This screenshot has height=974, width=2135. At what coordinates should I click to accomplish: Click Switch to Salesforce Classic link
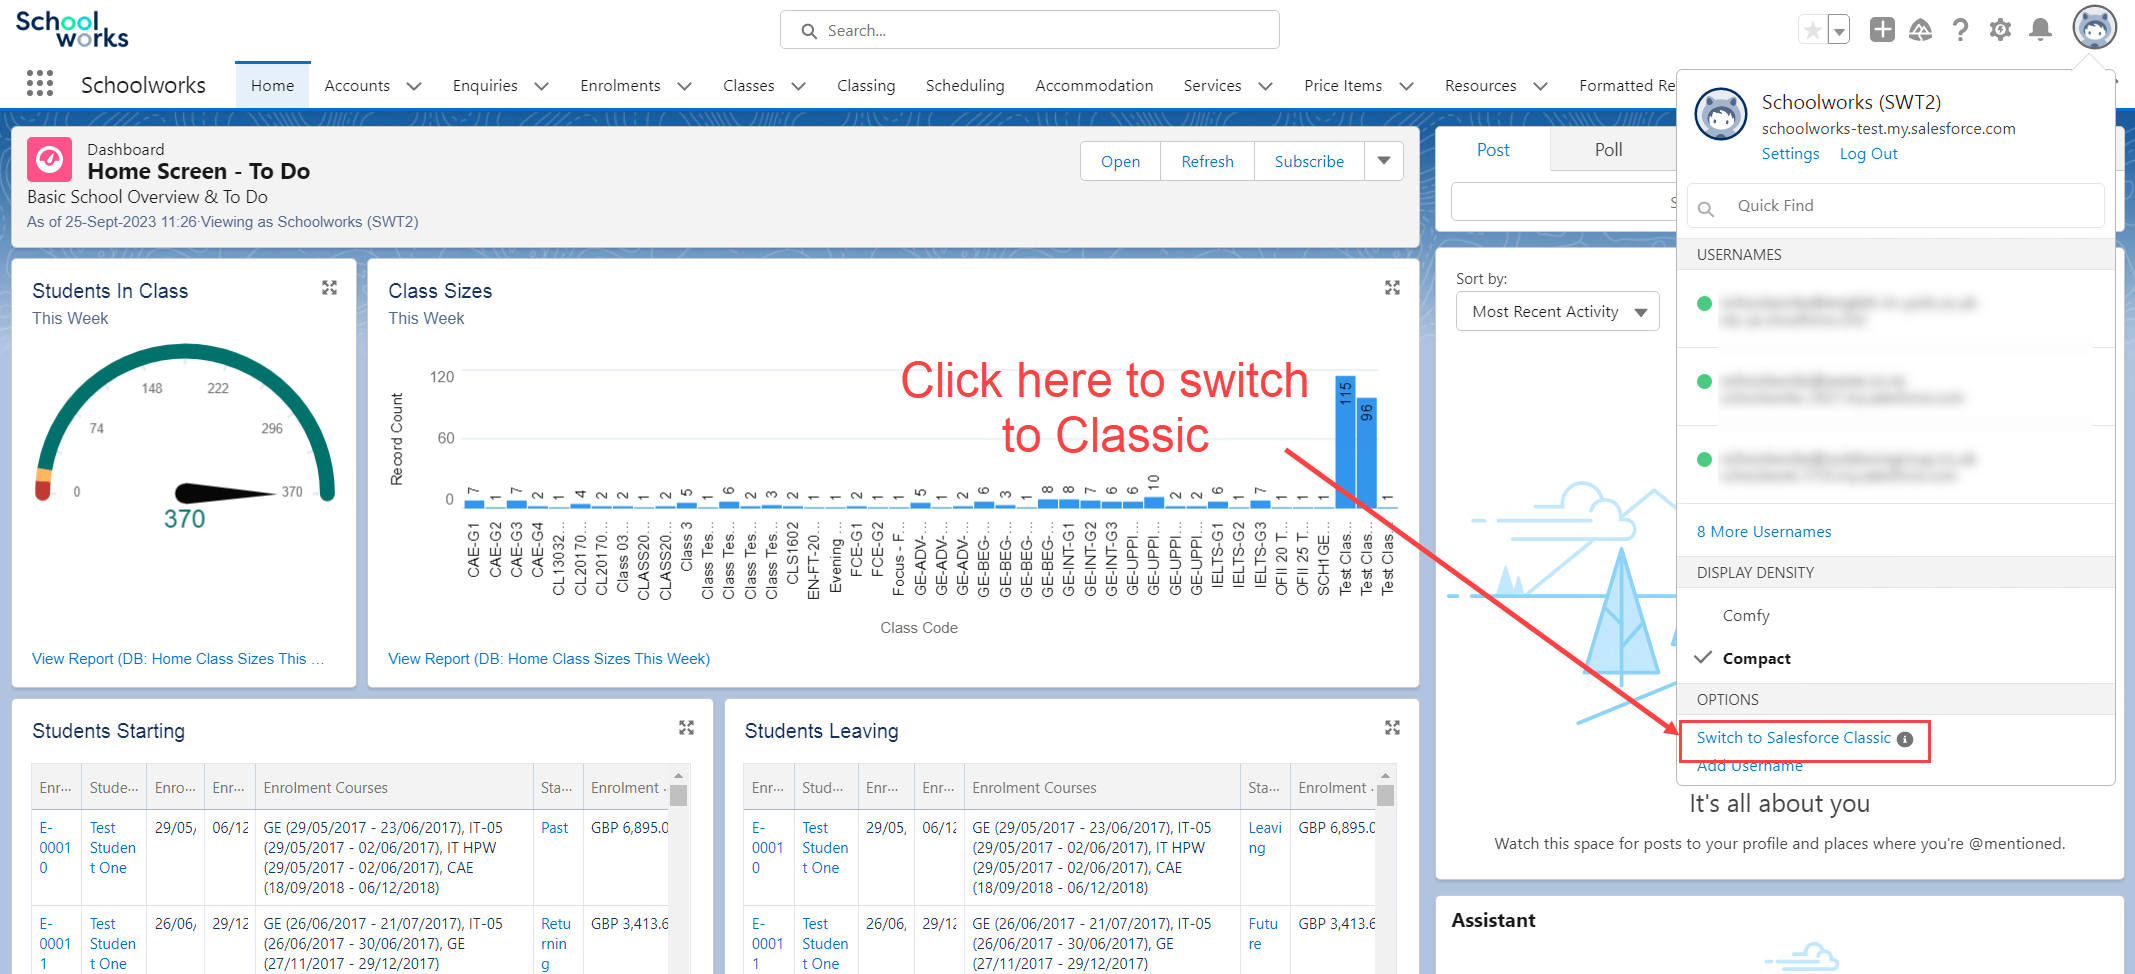[x=1793, y=738]
